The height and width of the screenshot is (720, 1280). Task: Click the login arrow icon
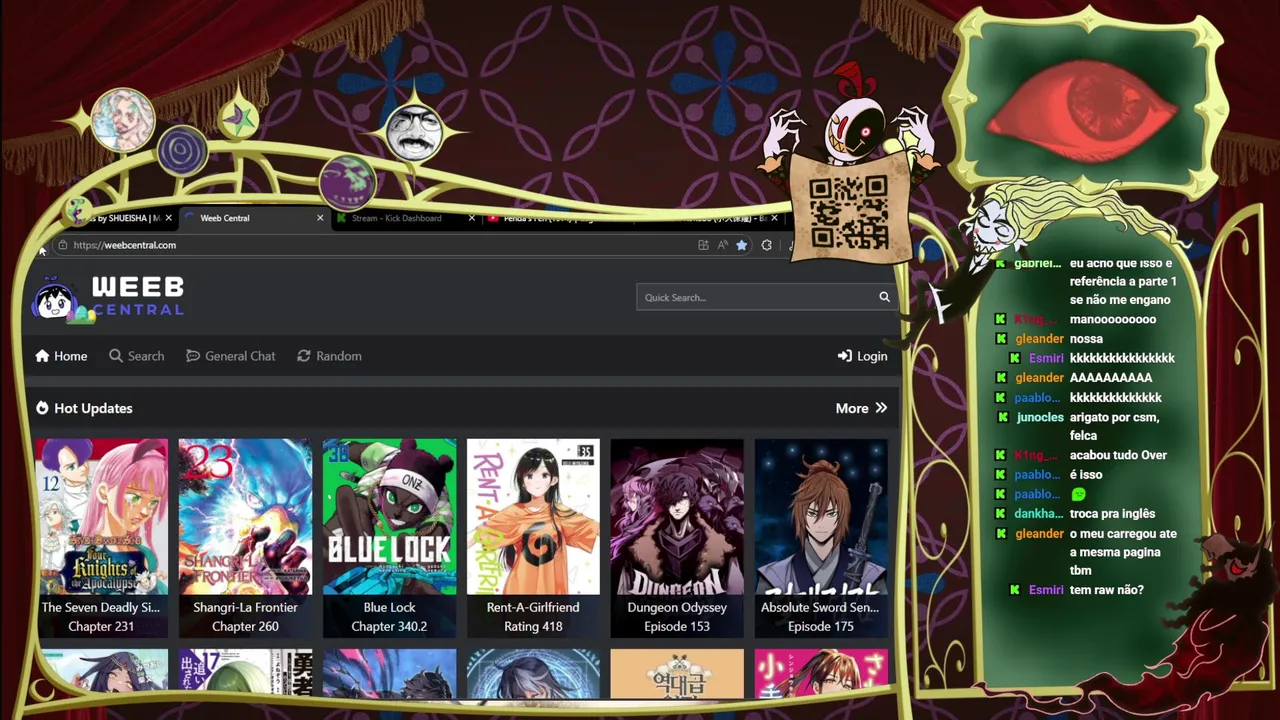(845, 356)
